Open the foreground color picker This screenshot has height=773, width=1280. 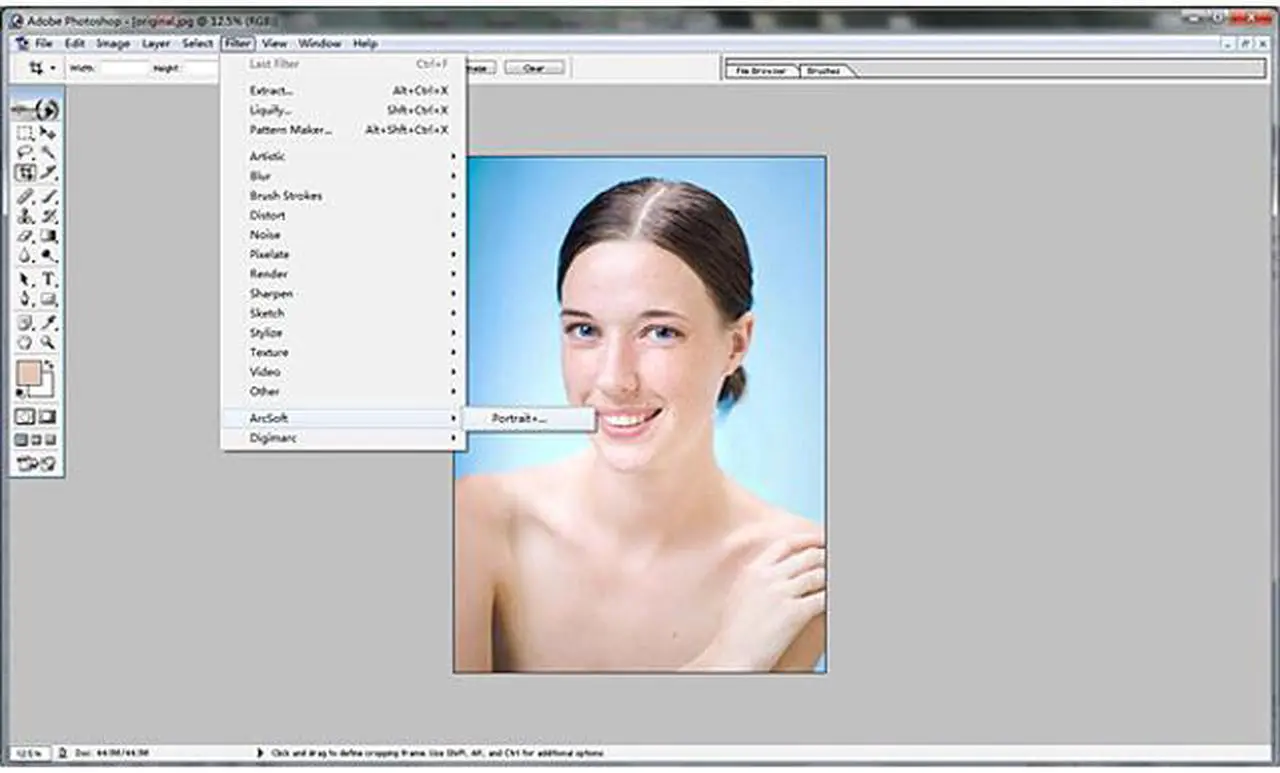(30, 373)
